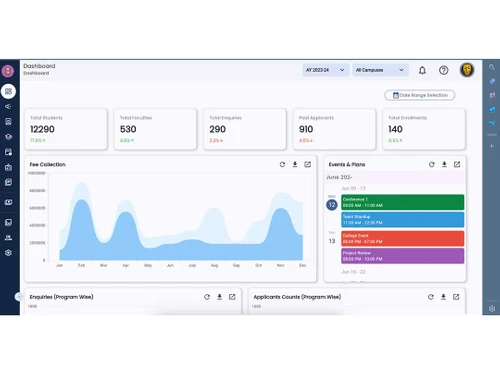This screenshot has height=375, width=500.
Task: Open the calendar scheduling sidebar icon
Action: coord(8,152)
